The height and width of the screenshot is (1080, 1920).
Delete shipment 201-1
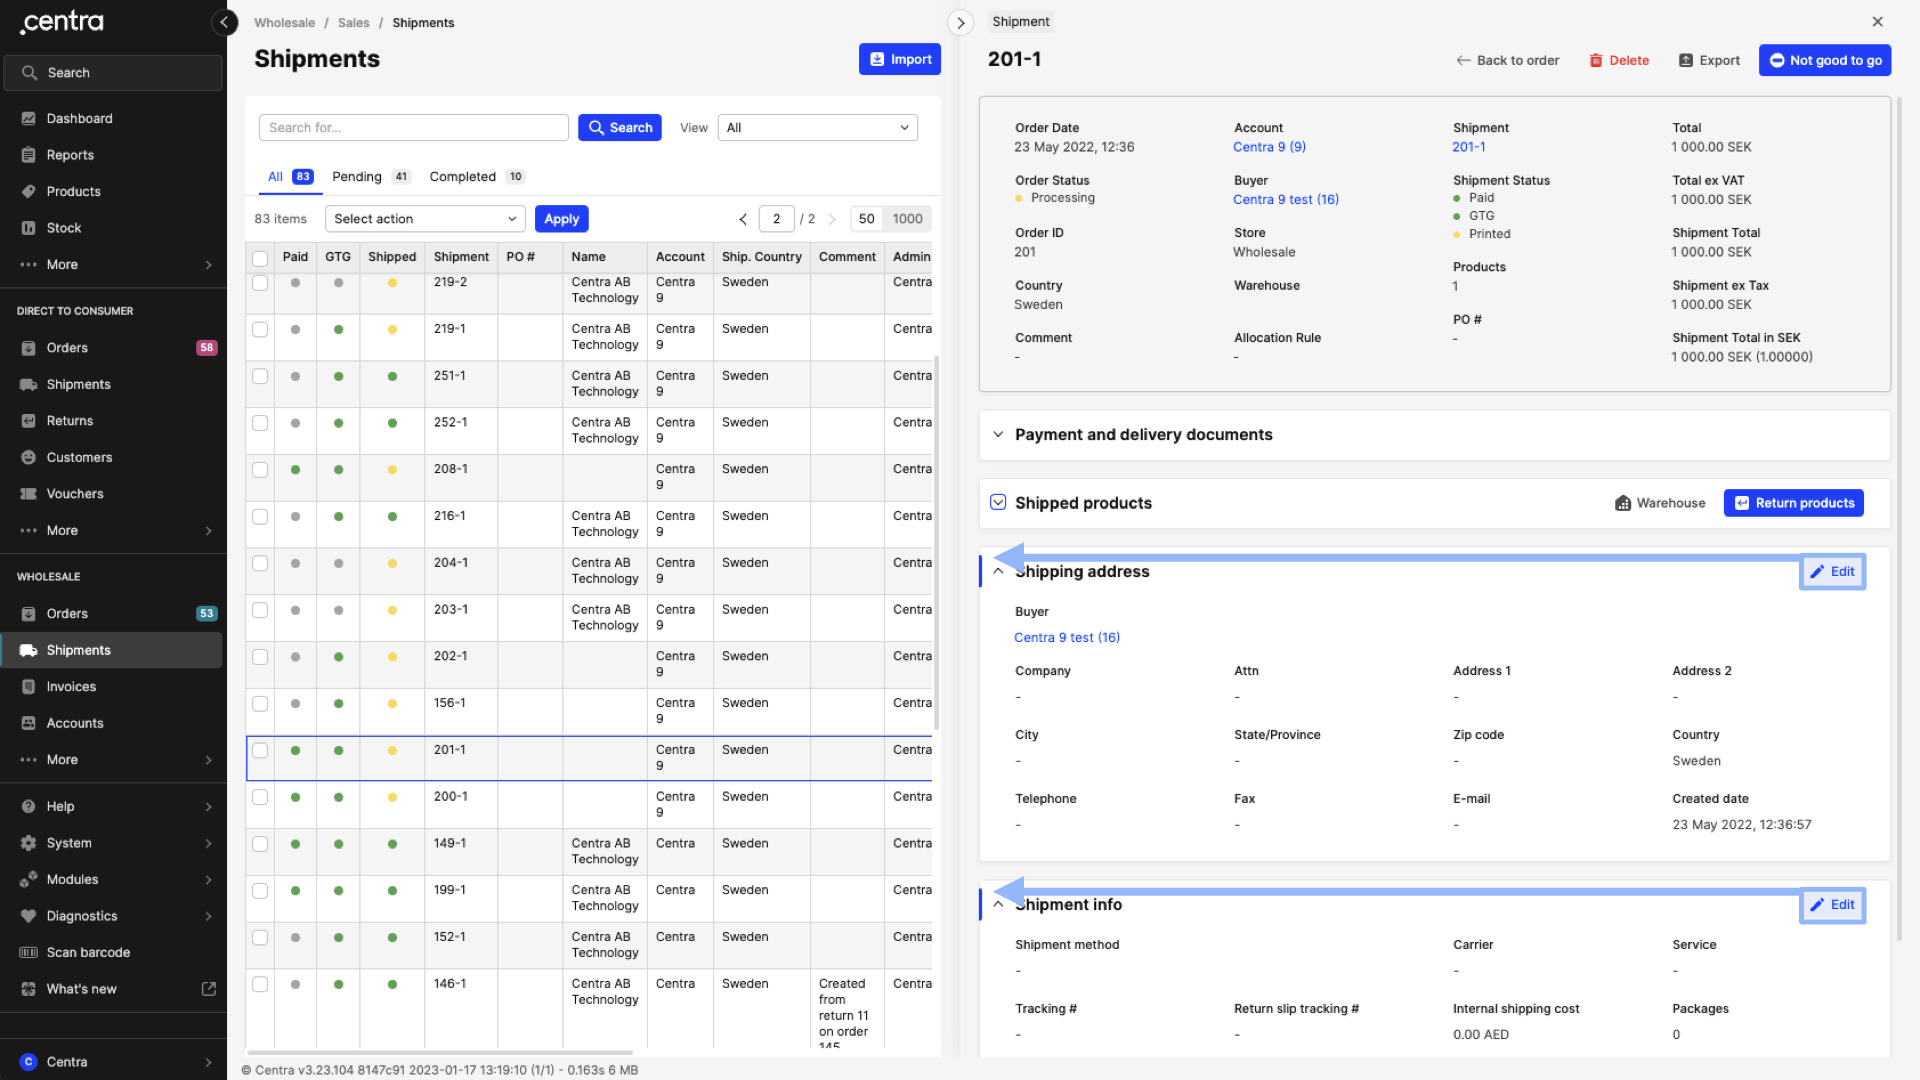(x=1619, y=60)
